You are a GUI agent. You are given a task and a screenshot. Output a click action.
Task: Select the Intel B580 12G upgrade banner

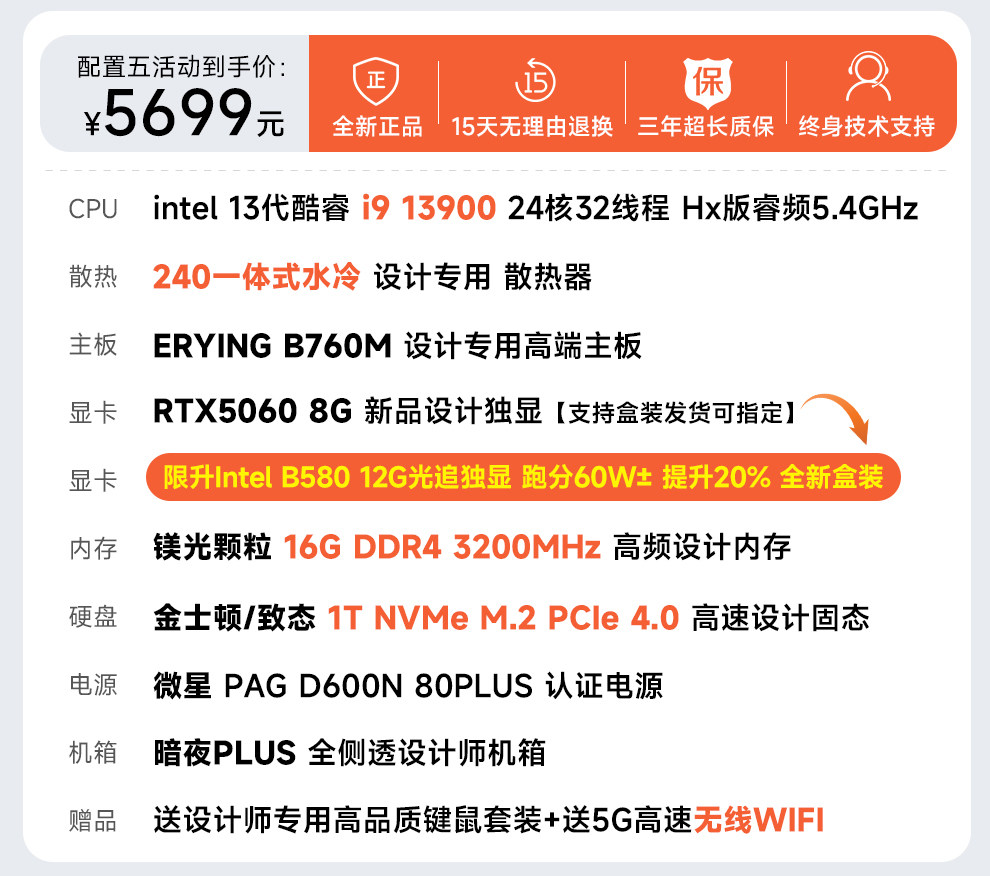coord(523,477)
